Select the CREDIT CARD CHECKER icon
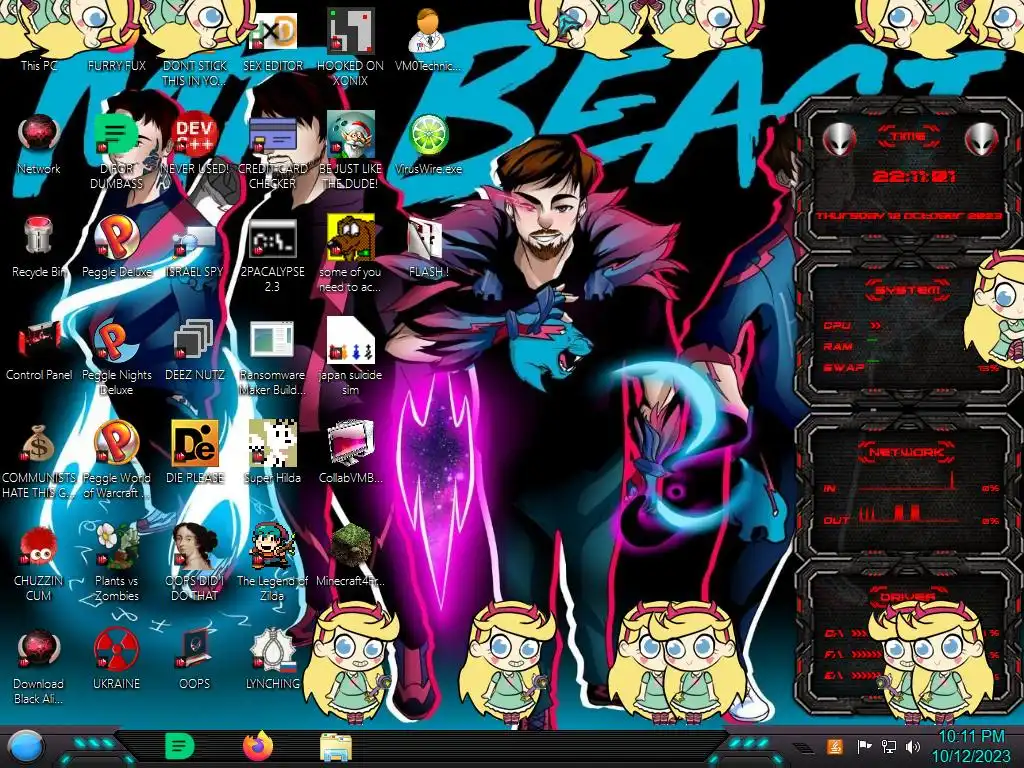 tap(272, 152)
